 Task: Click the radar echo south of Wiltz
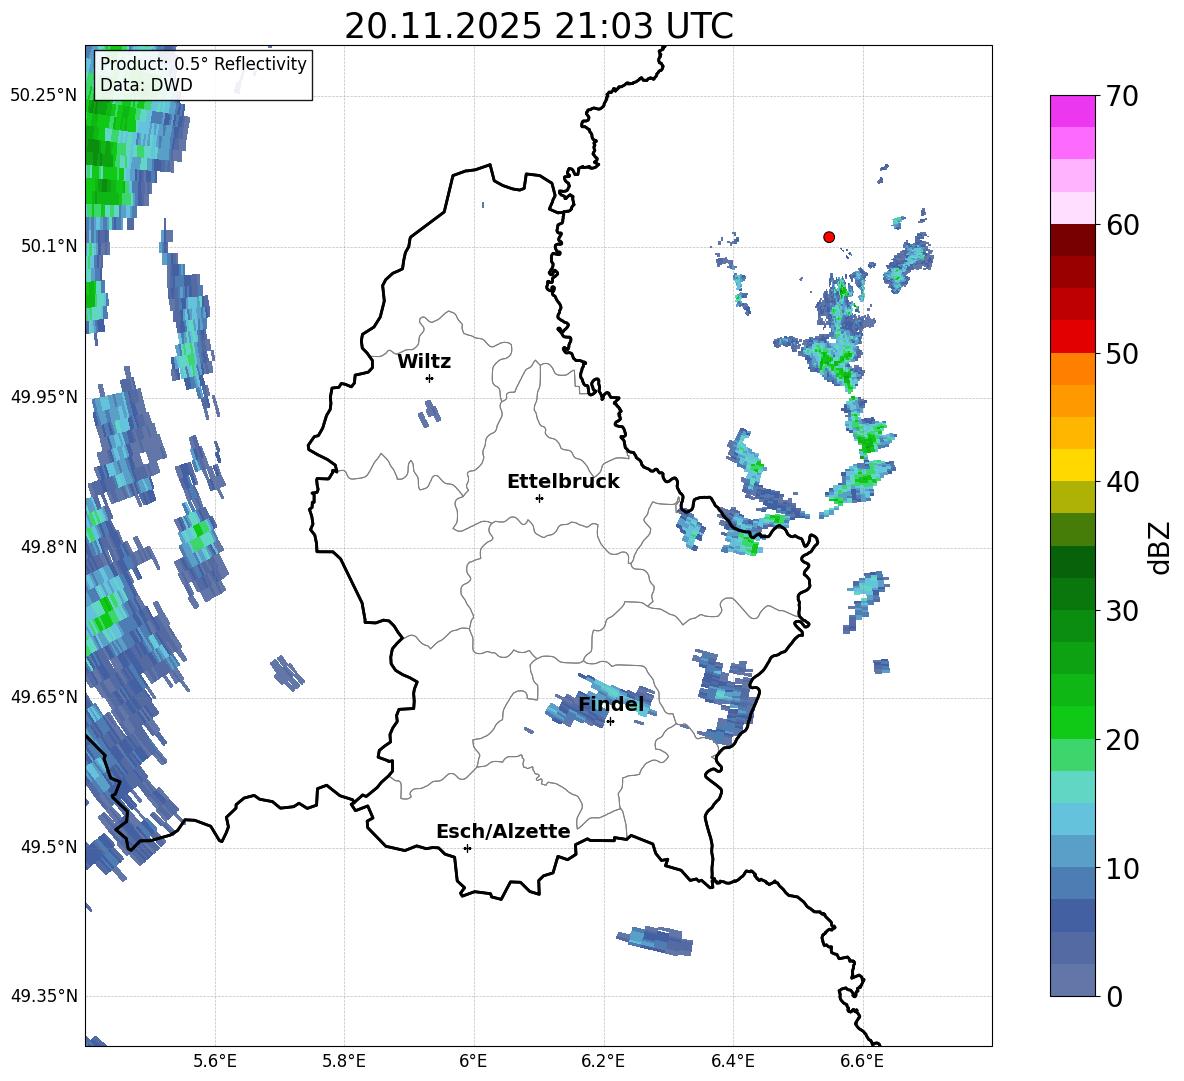[x=430, y=414]
